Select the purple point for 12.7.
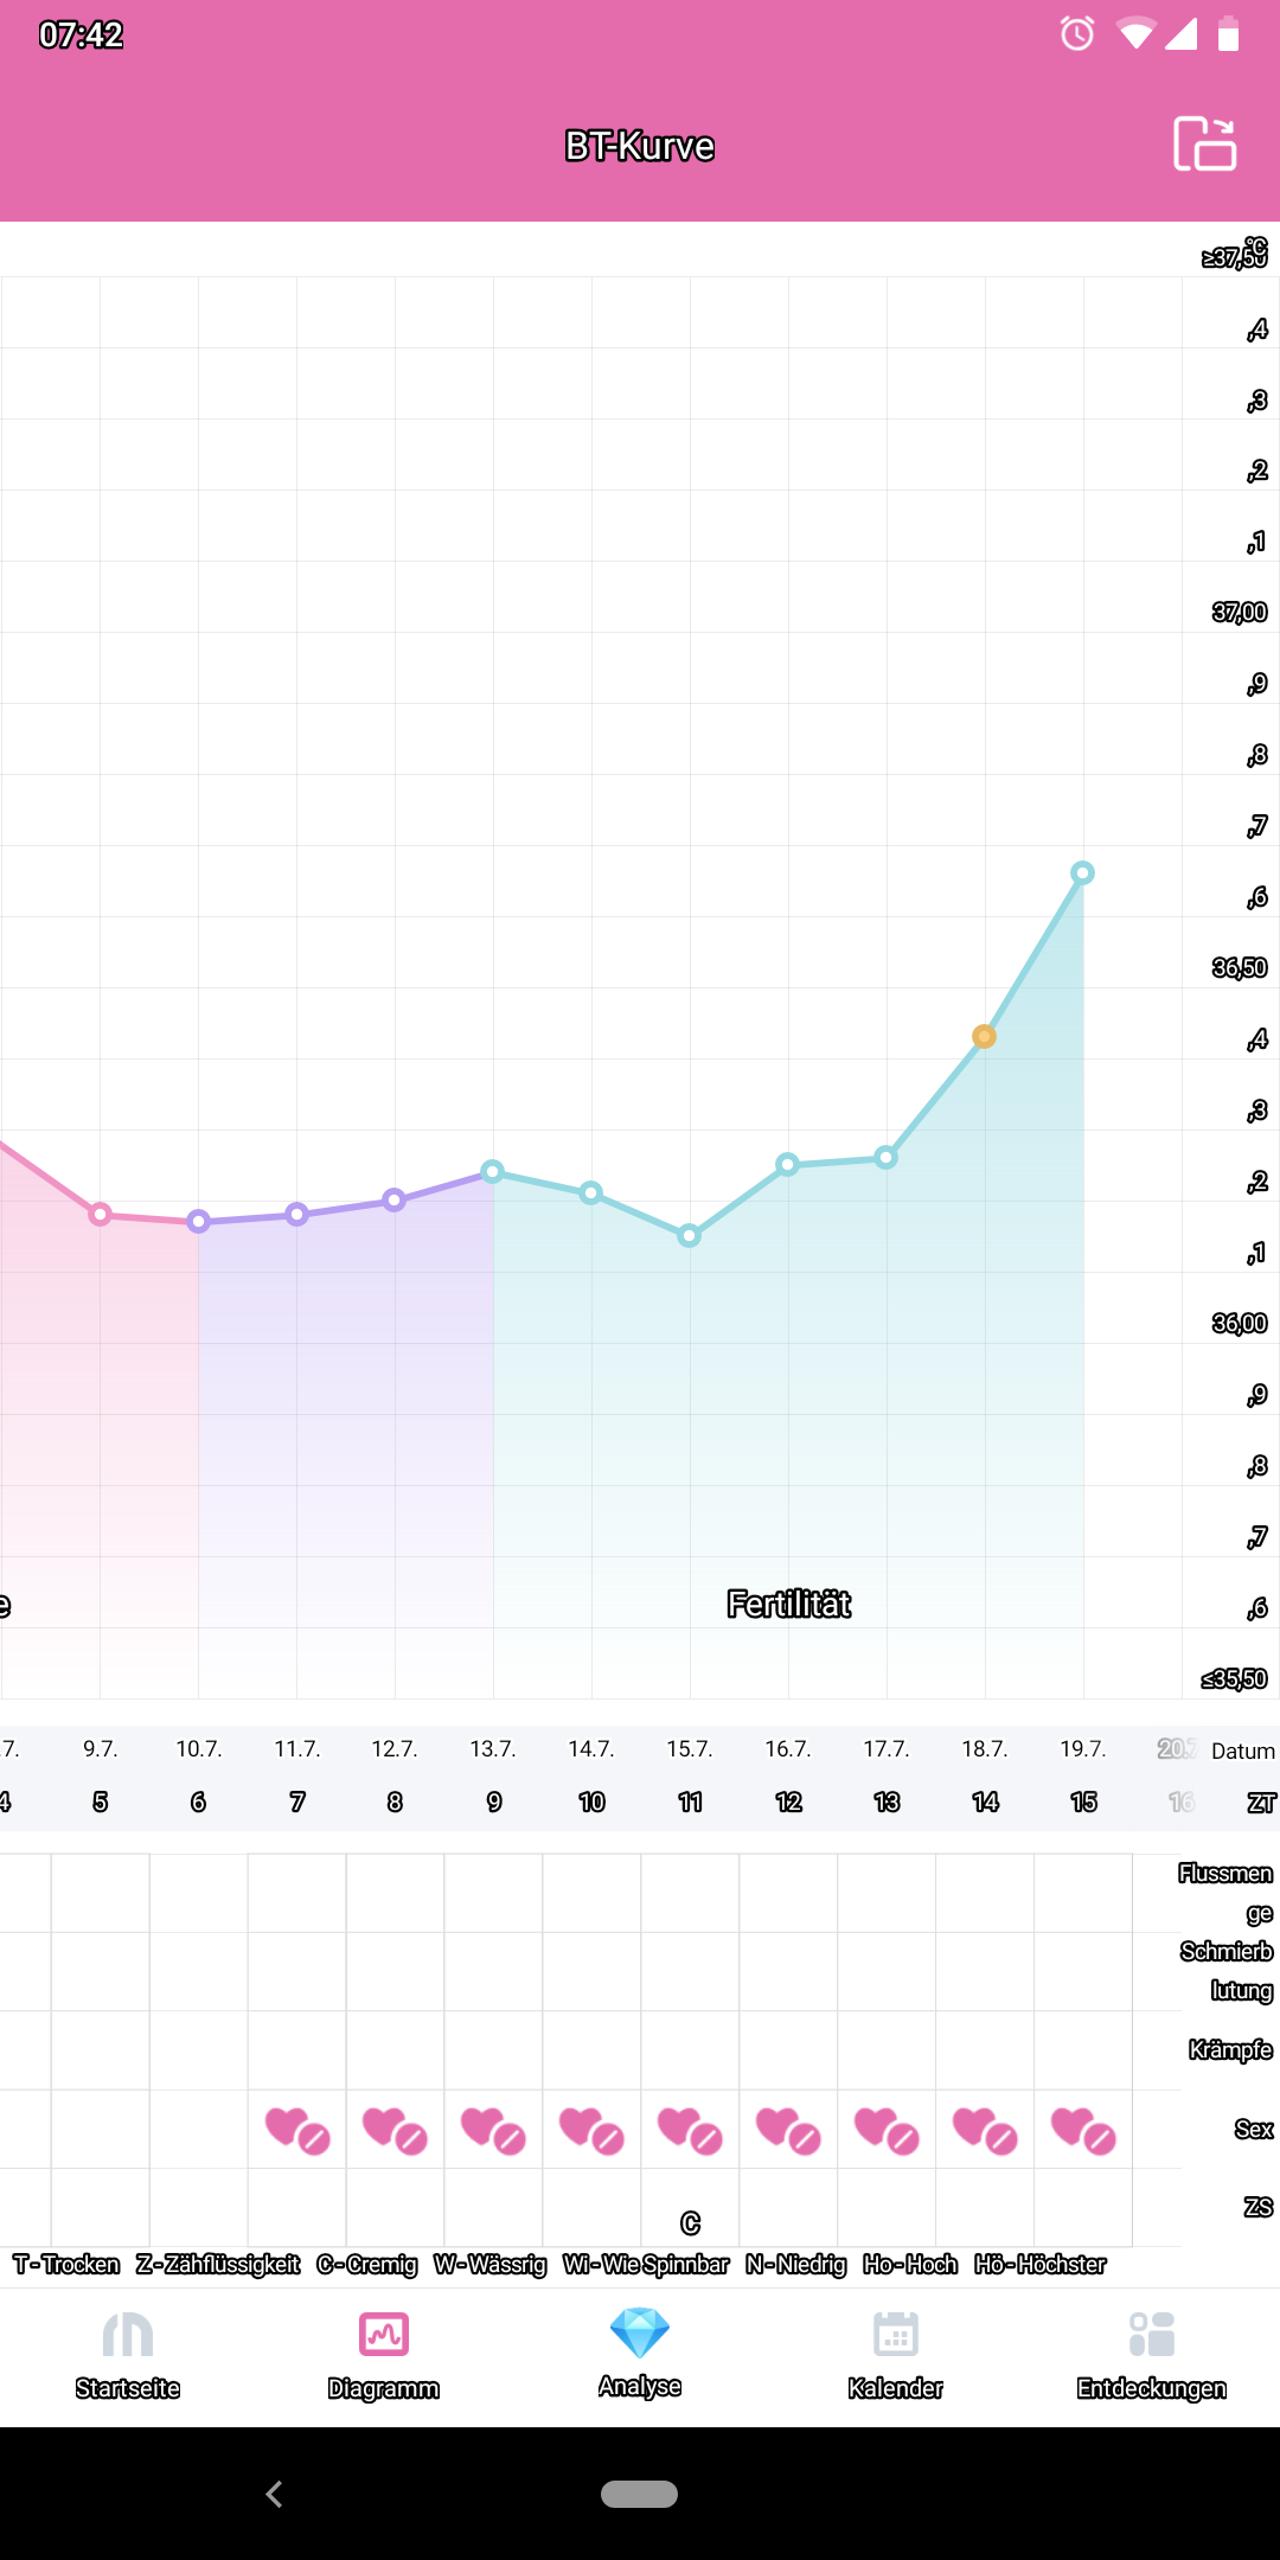 pos(394,1200)
